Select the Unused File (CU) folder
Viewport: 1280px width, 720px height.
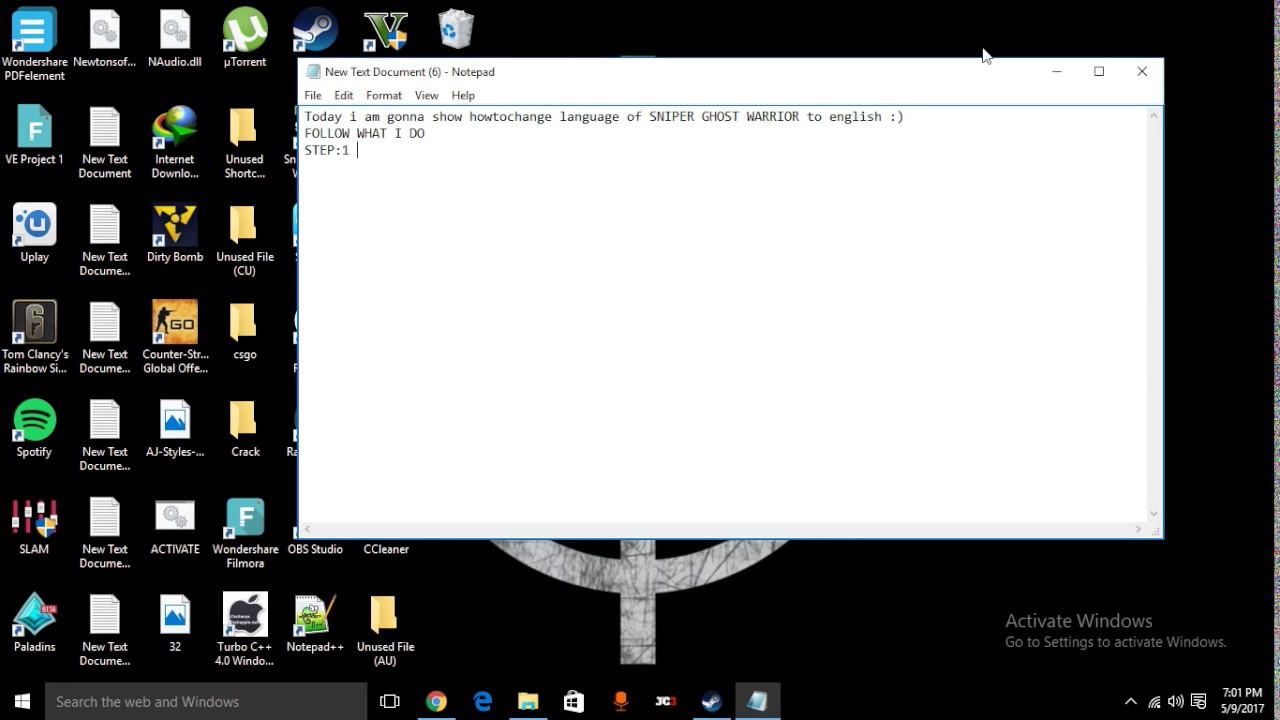pyautogui.click(x=244, y=241)
